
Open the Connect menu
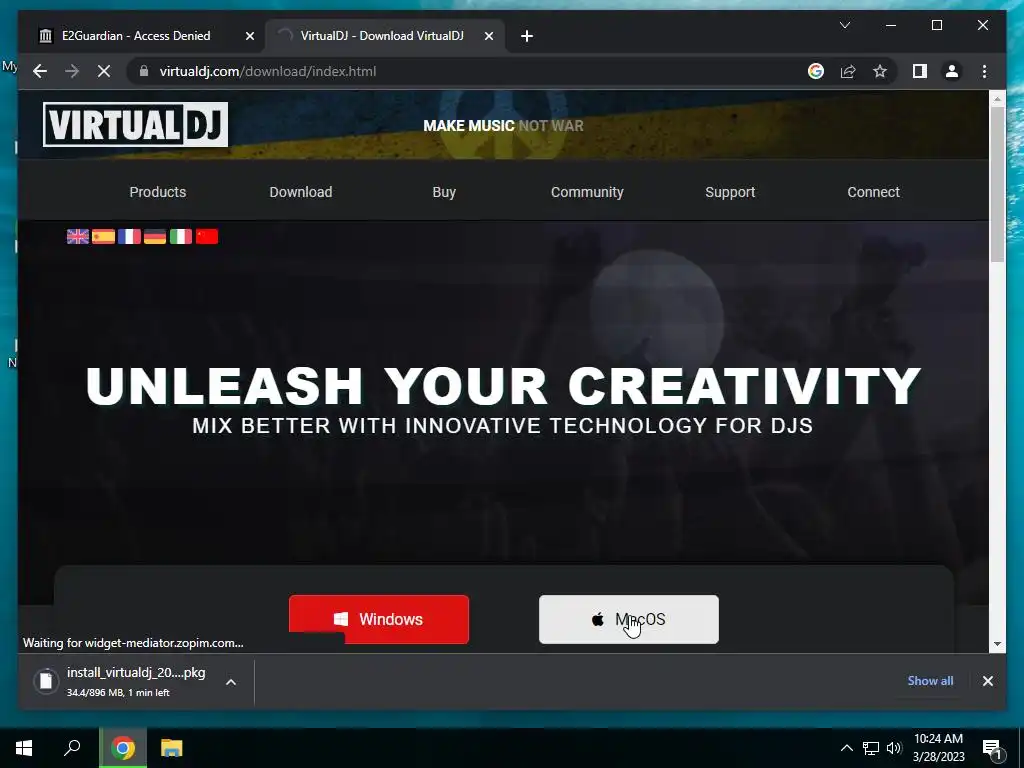point(873,192)
